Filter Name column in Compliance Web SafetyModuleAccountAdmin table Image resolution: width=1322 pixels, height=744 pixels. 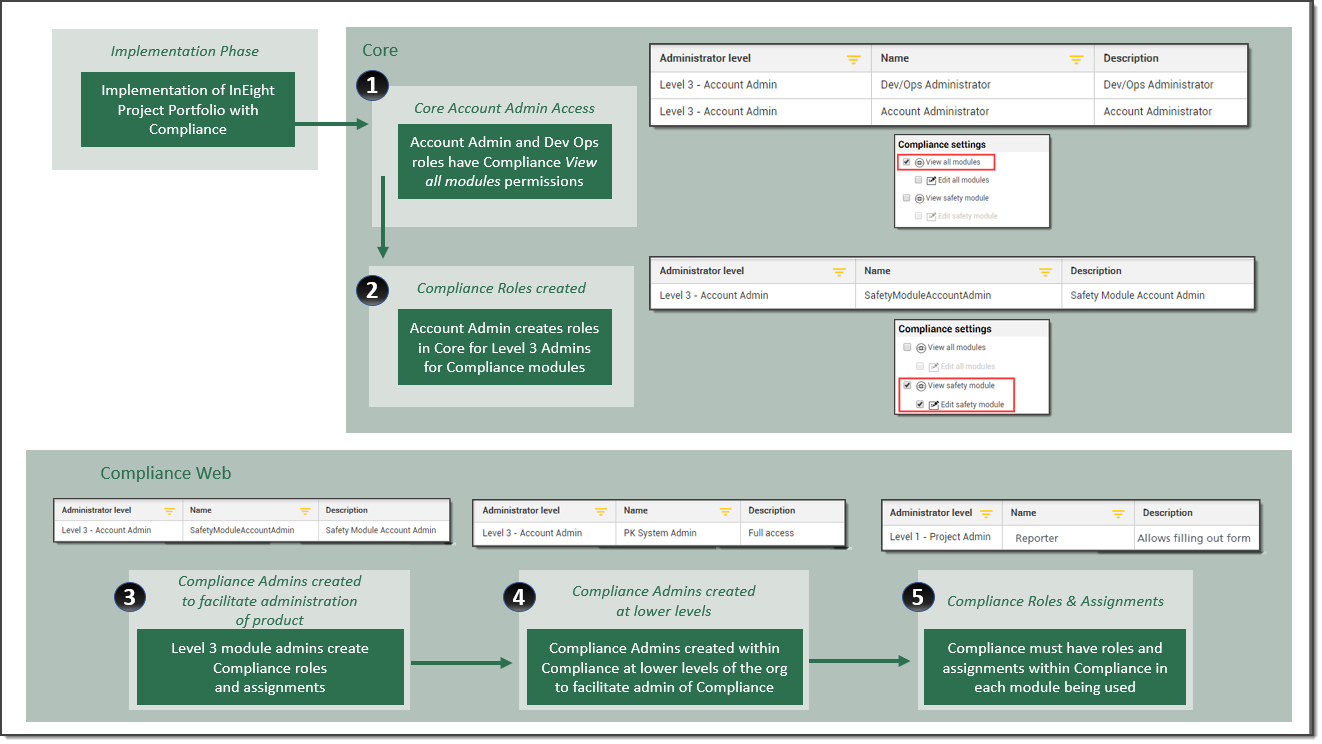(304, 511)
